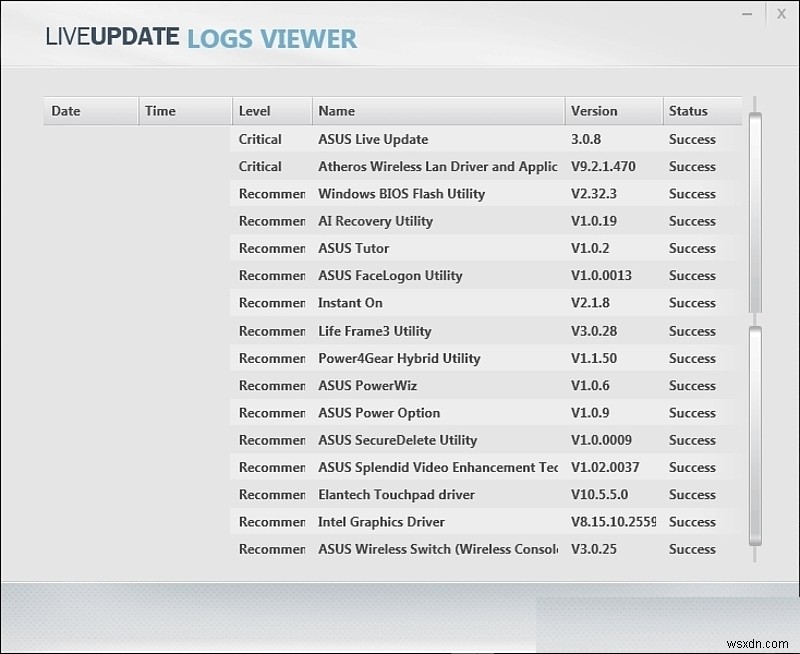Click version V9.2.1.470 cell
This screenshot has width=800, height=654.
coord(603,166)
